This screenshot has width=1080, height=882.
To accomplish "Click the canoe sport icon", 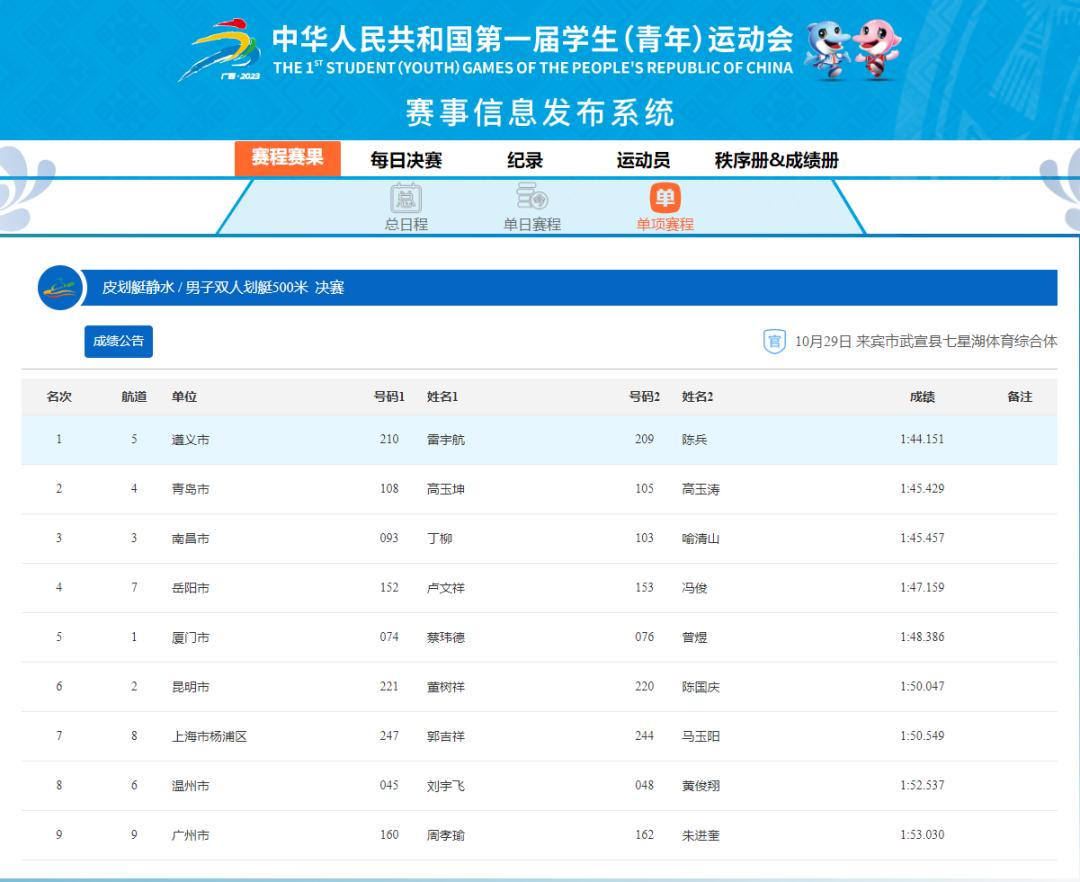I will [x=61, y=288].
